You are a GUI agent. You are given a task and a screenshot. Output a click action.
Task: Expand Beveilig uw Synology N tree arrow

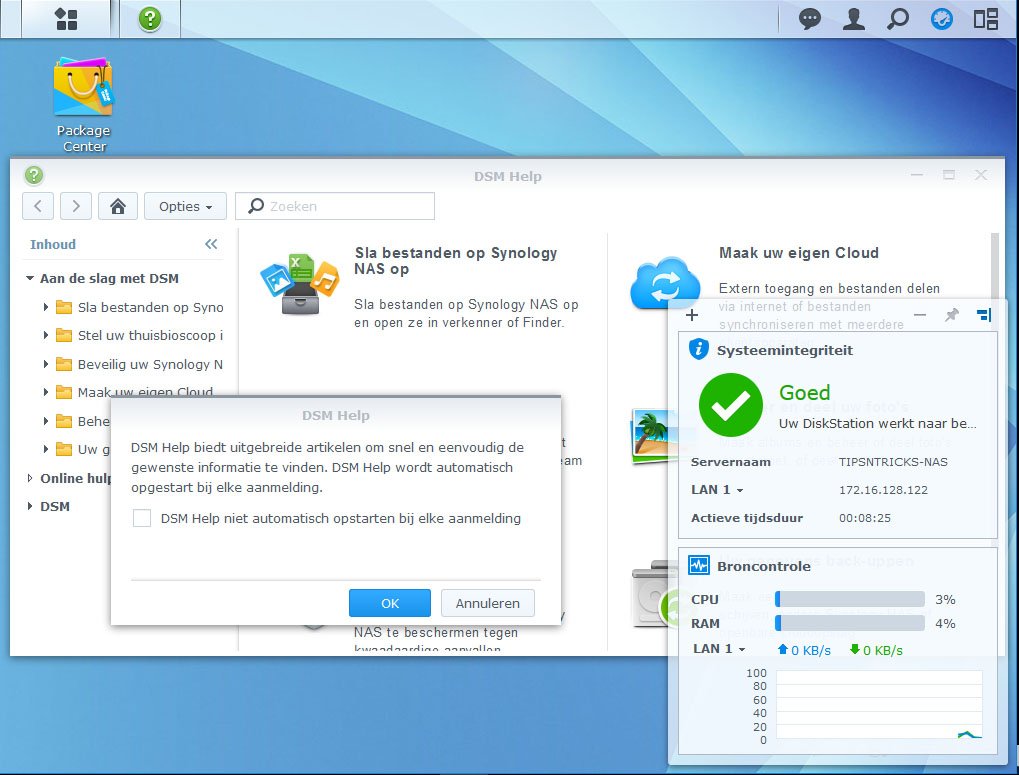[x=45, y=364]
